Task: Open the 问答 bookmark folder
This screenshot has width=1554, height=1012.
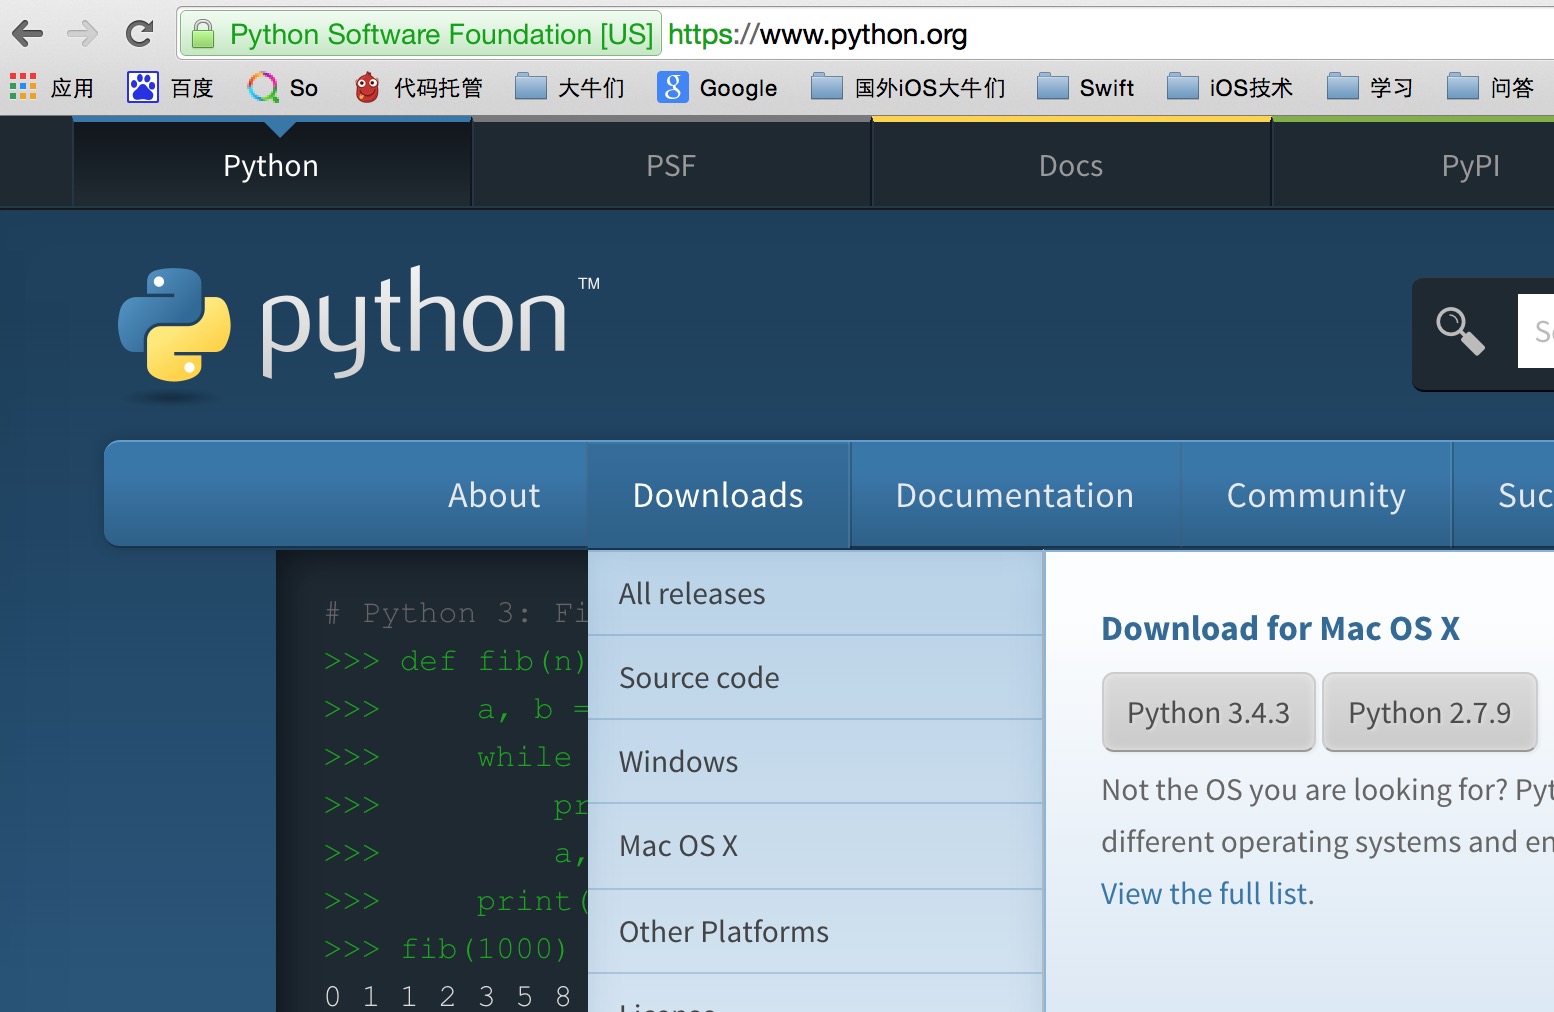Action: (x=1490, y=87)
